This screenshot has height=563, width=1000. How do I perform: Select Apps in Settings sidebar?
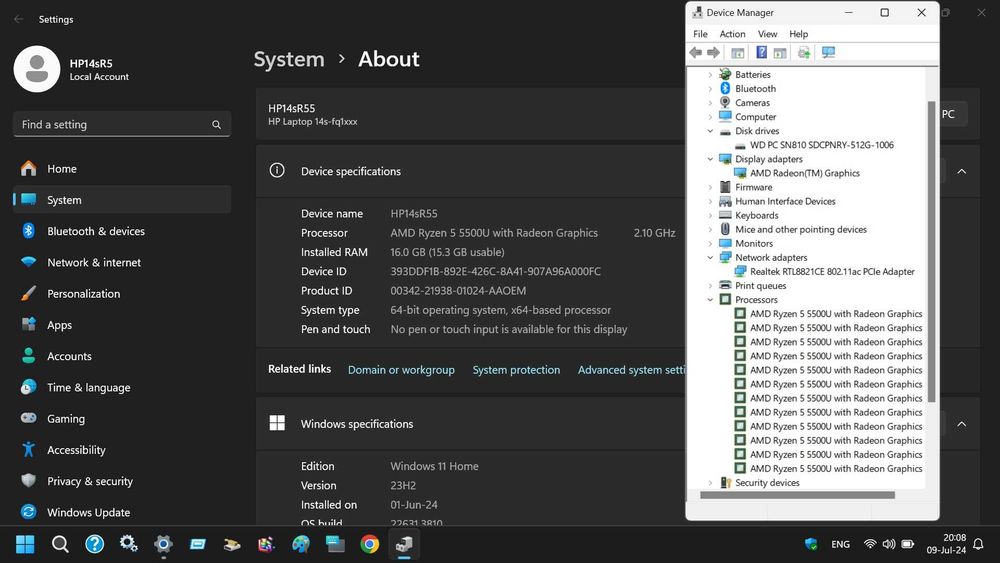(122, 325)
